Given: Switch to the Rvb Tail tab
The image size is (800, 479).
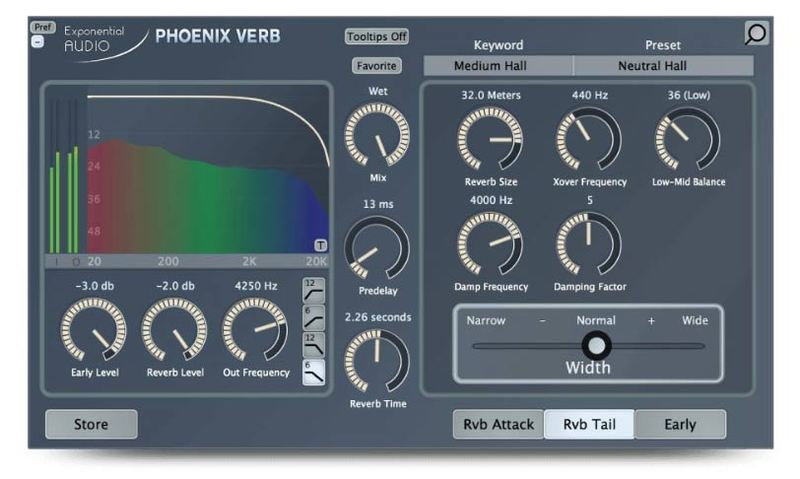Looking at the screenshot, I should point(589,424).
